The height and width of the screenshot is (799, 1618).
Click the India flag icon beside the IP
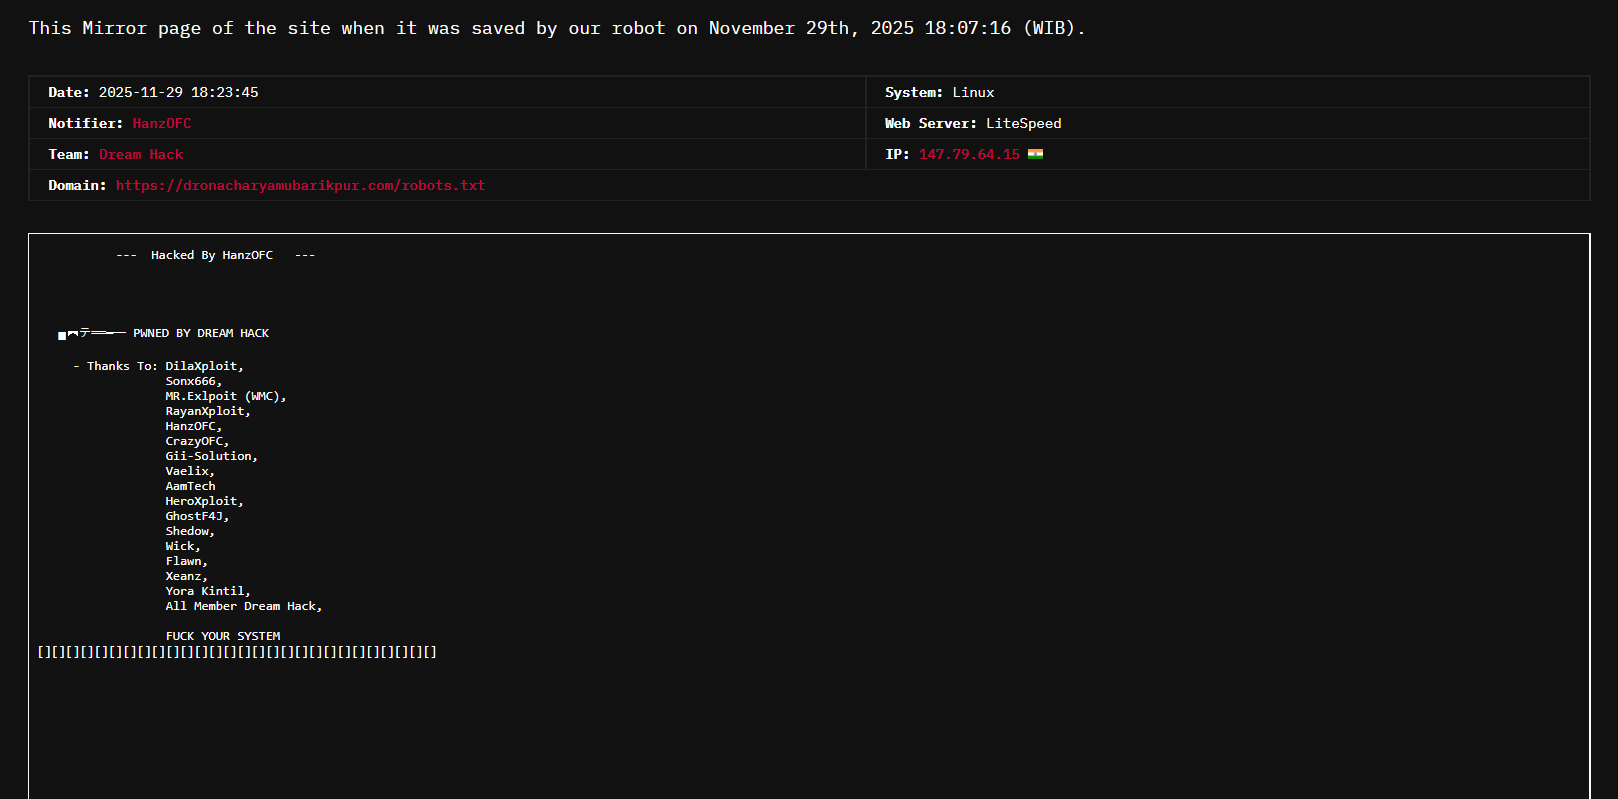pyautogui.click(x=1035, y=154)
